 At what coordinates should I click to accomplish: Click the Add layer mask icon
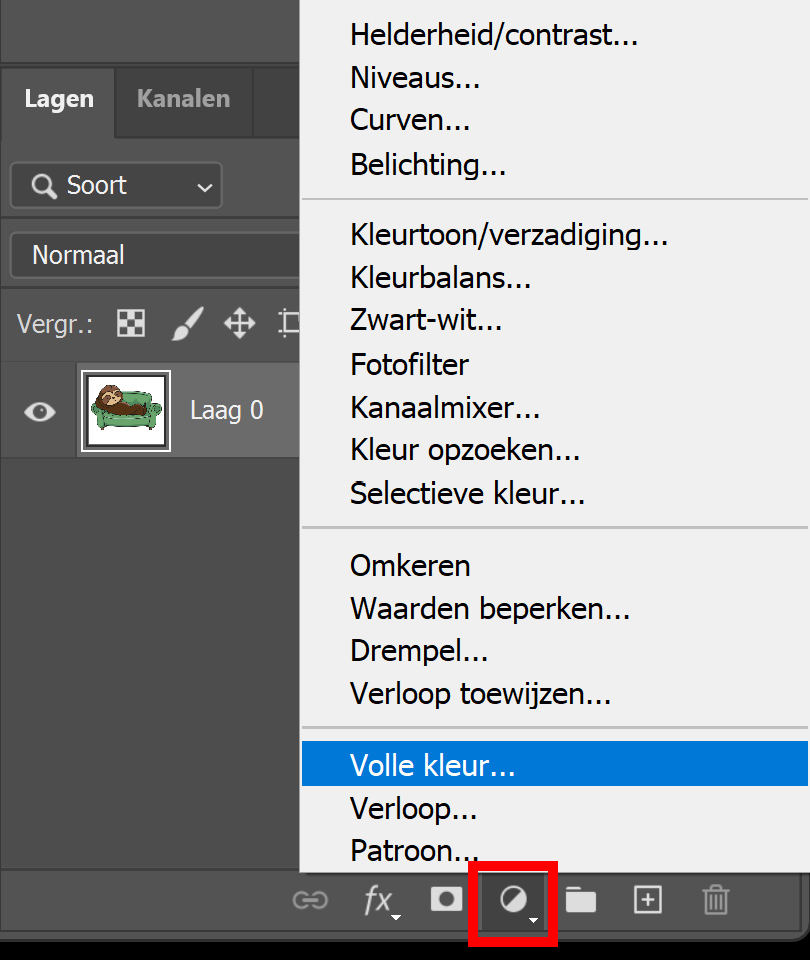pos(446,900)
